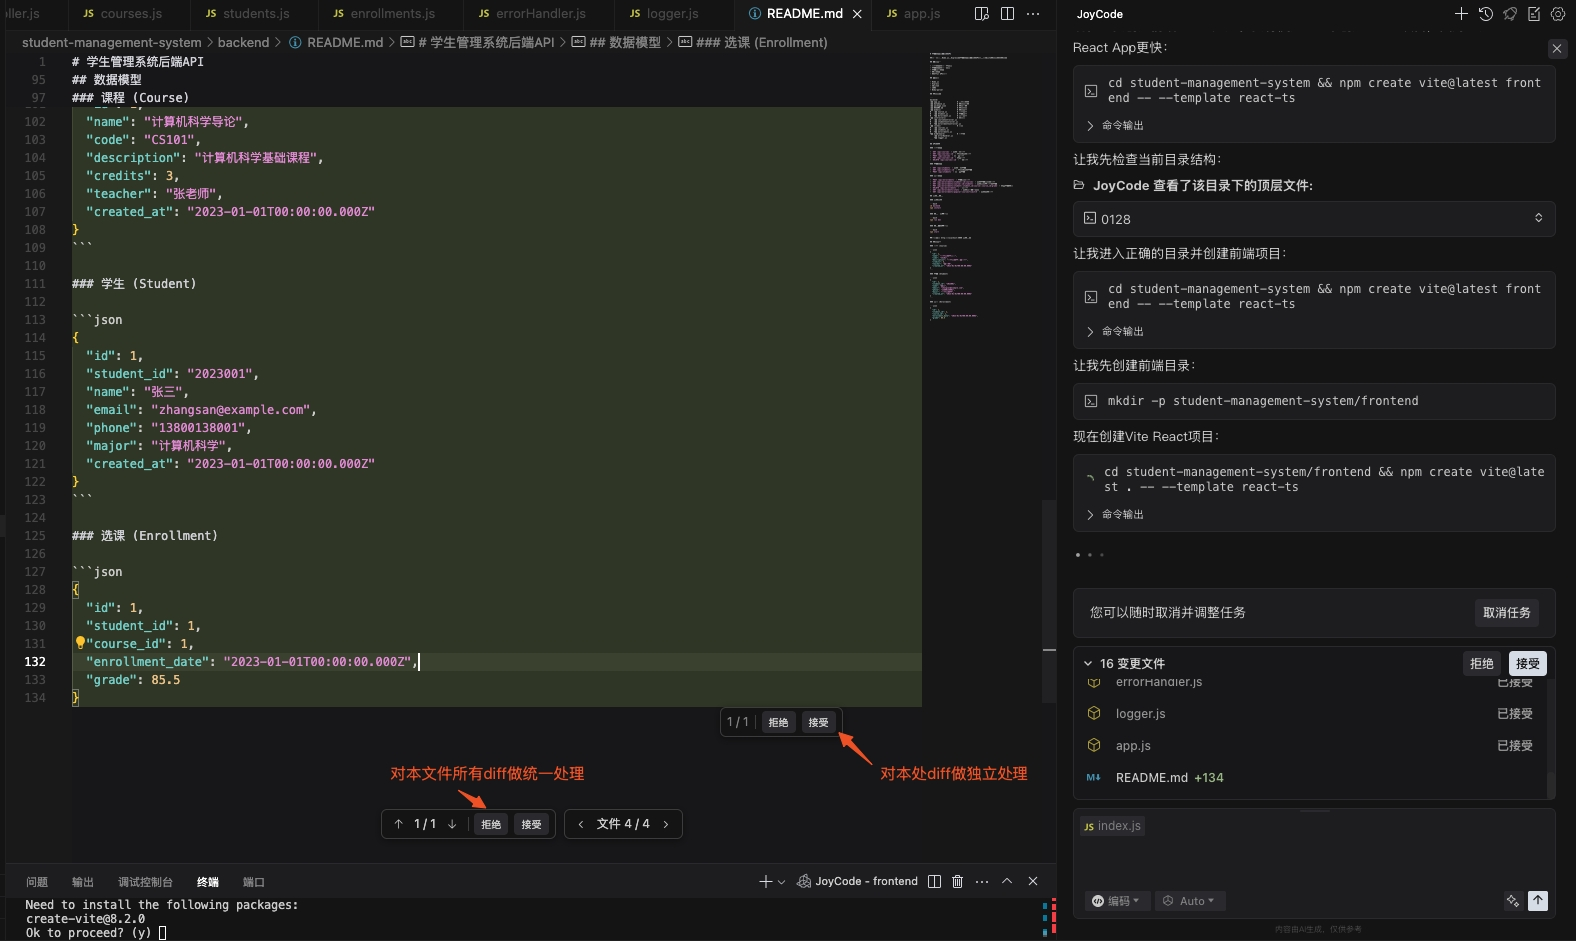Click the rocket icon in JoyCode header
Screen dimensions: 1576x941
(1510, 14)
